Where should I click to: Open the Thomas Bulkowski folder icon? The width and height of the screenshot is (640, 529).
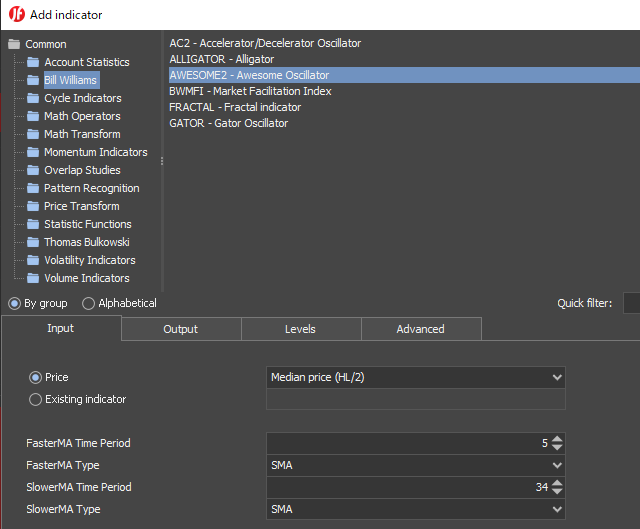pos(33,242)
